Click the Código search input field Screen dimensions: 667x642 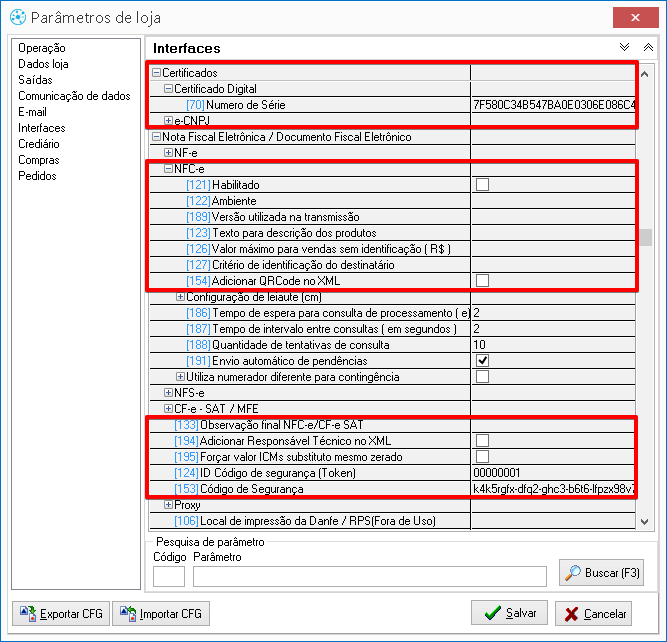point(168,575)
